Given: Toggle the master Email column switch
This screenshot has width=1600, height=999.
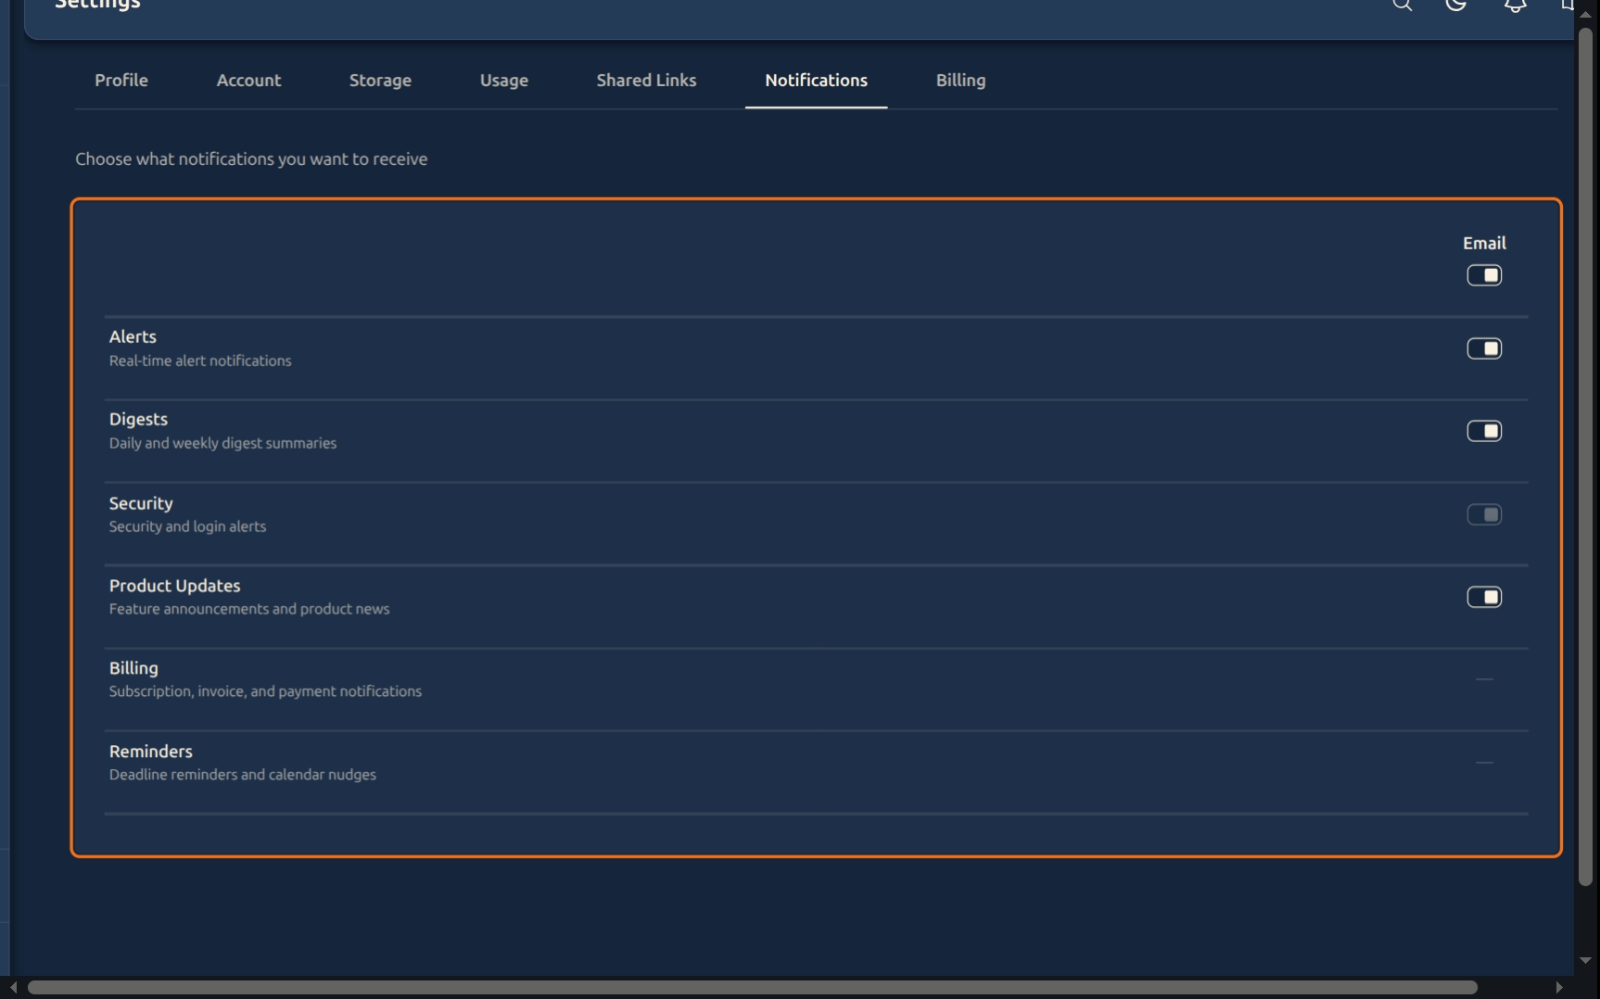Looking at the screenshot, I should [x=1484, y=275].
